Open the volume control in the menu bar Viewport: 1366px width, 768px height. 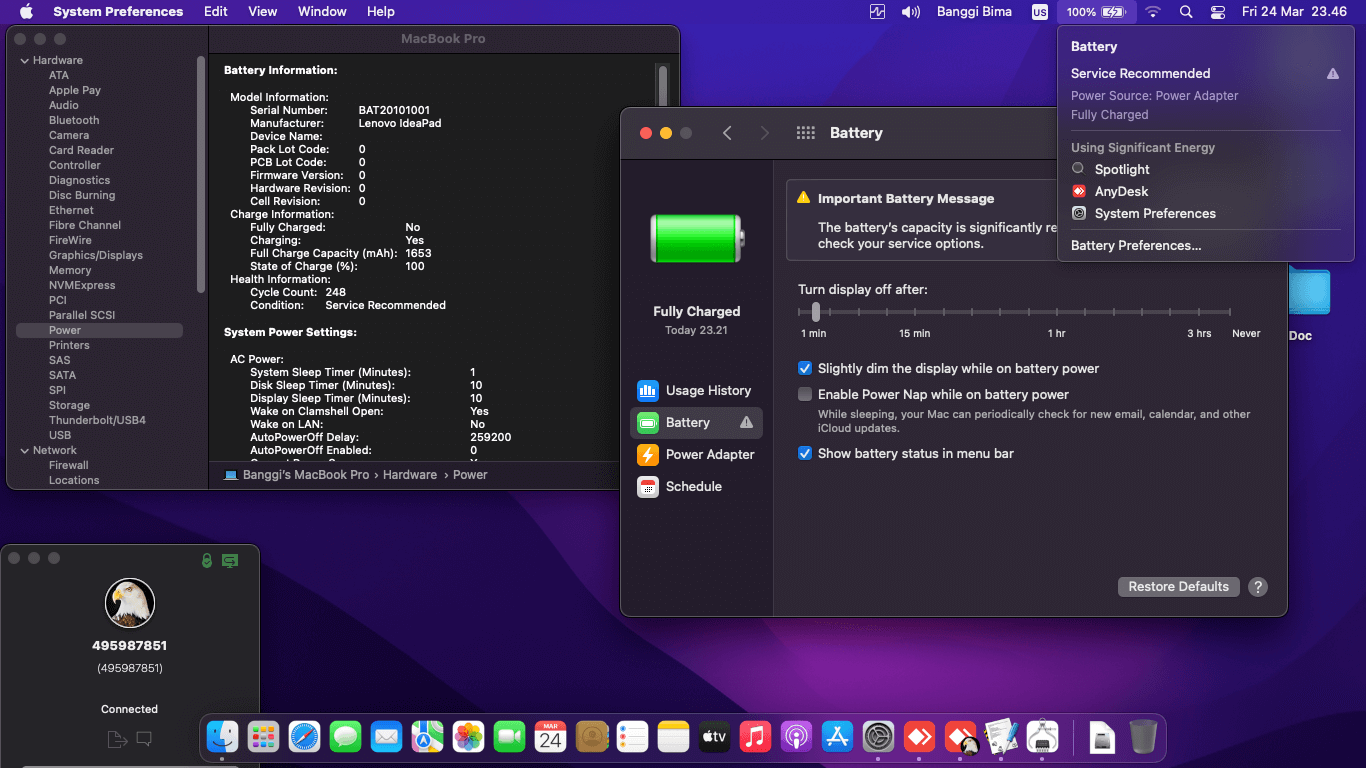[x=910, y=12]
